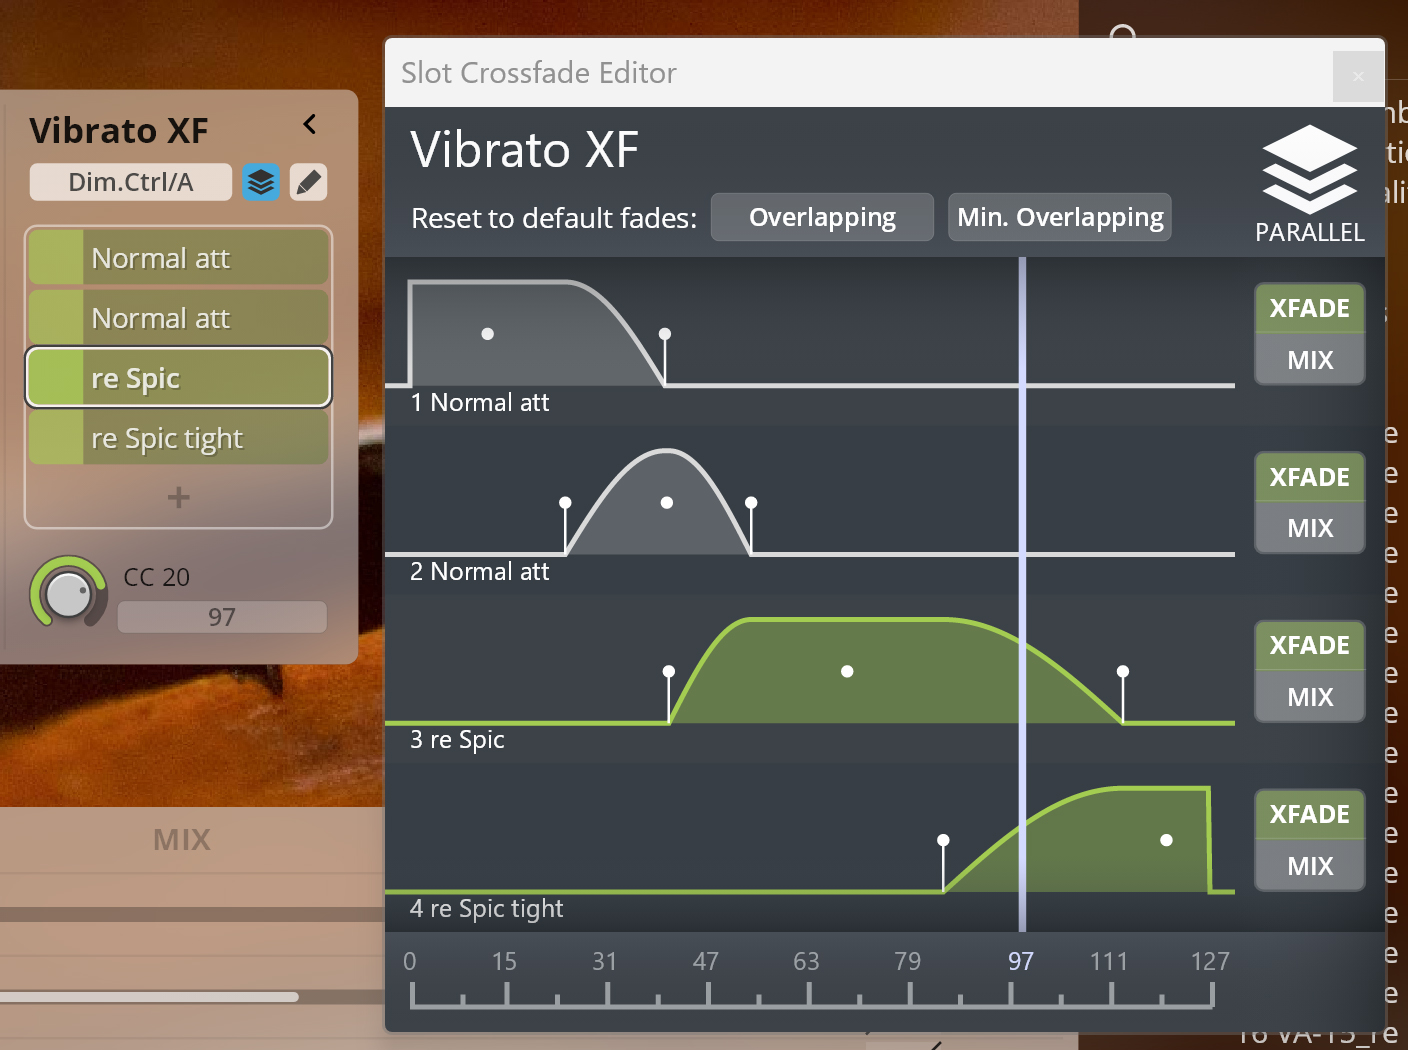Image resolution: width=1408 pixels, height=1050 pixels.
Task: Reset fades to Min. Overlapping
Action: click(1060, 217)
